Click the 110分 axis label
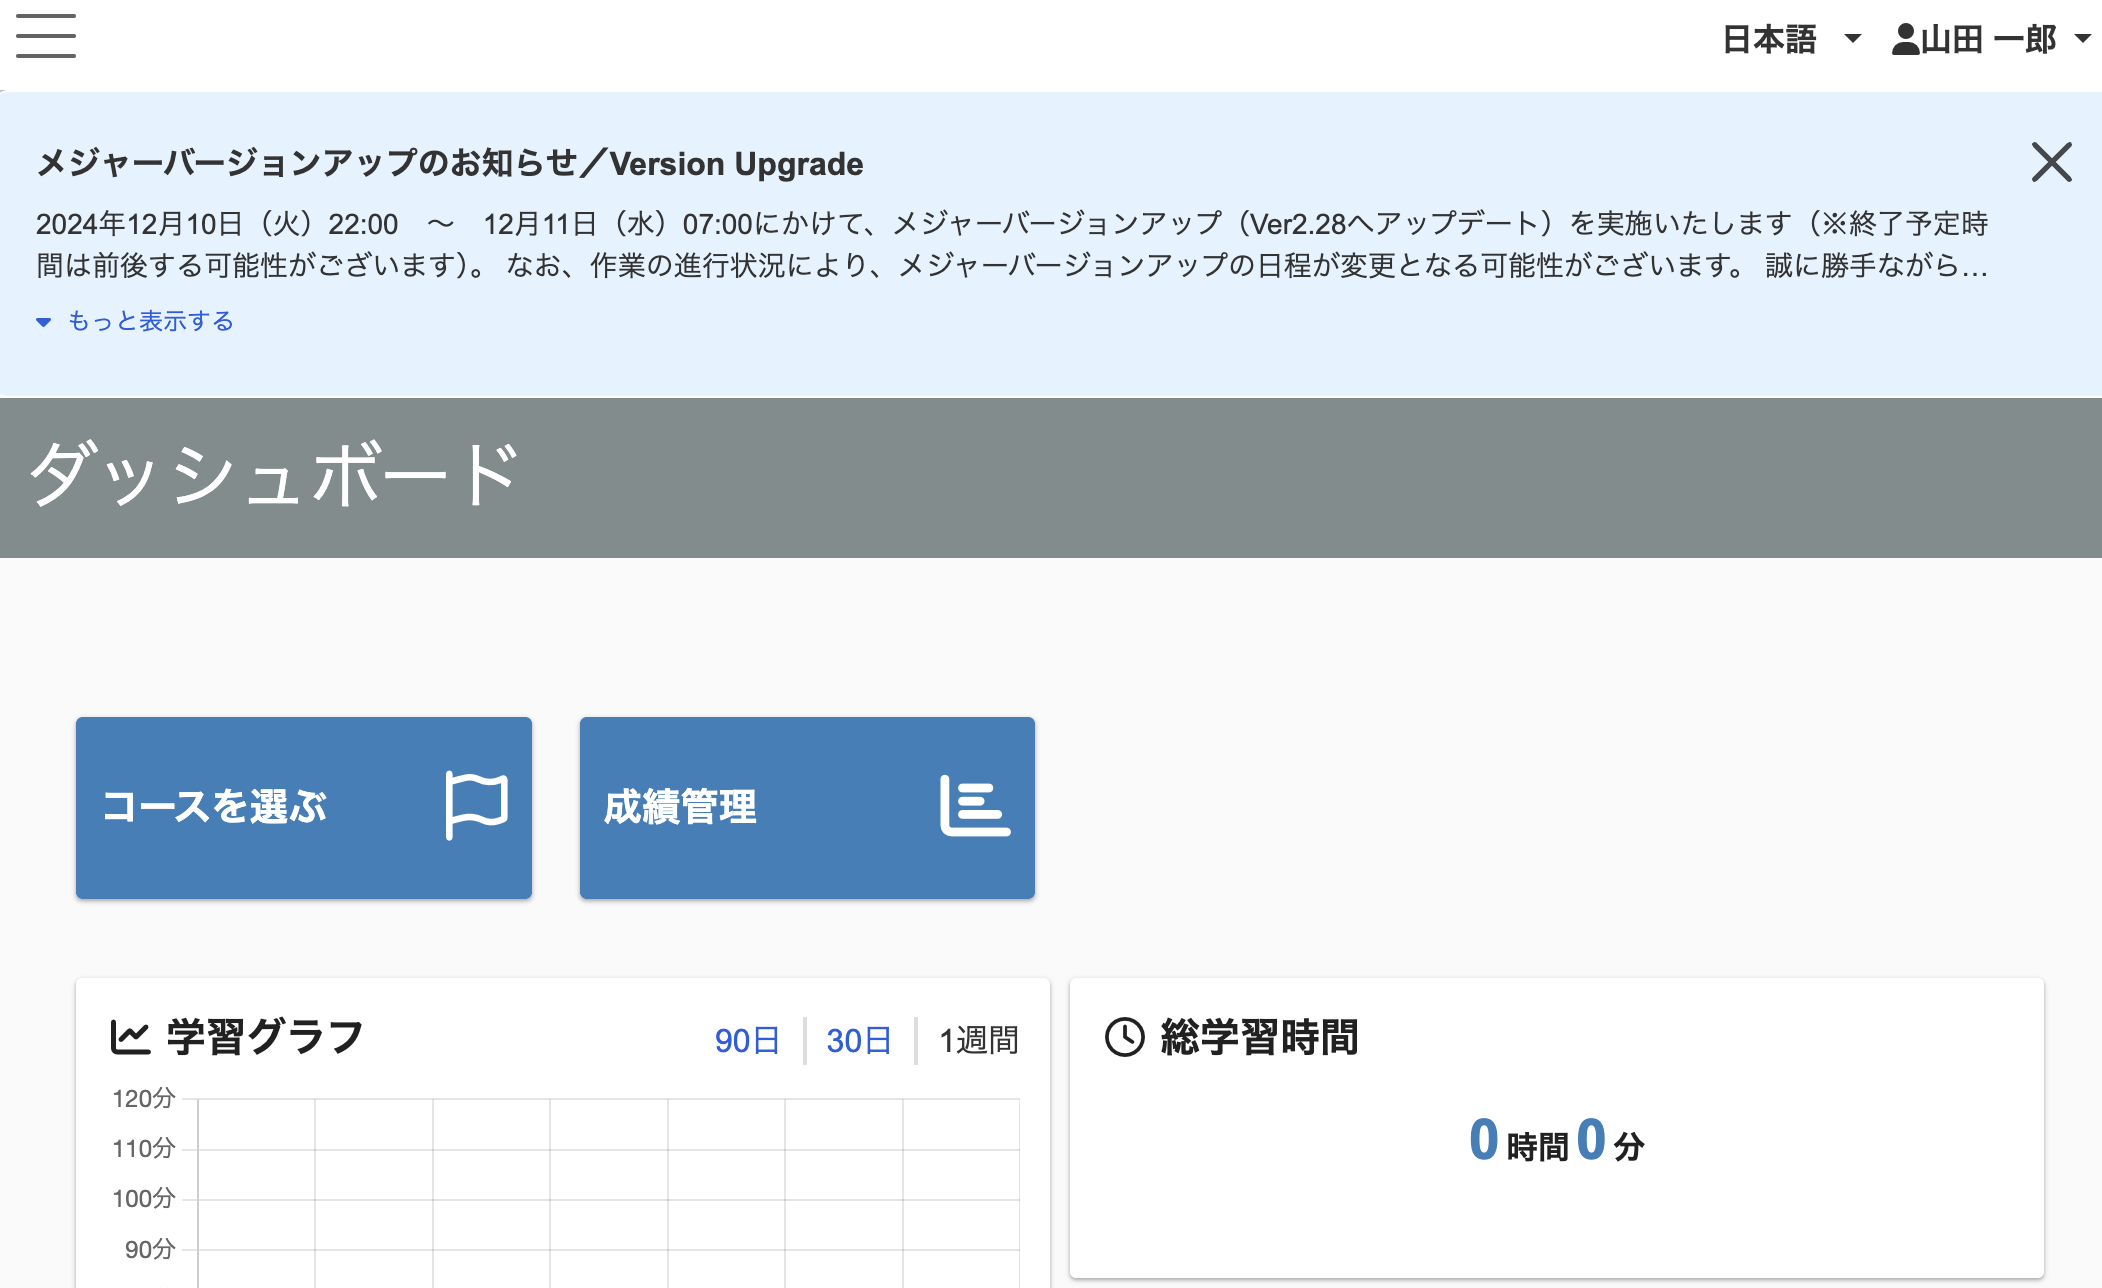 coord(144,1149)
